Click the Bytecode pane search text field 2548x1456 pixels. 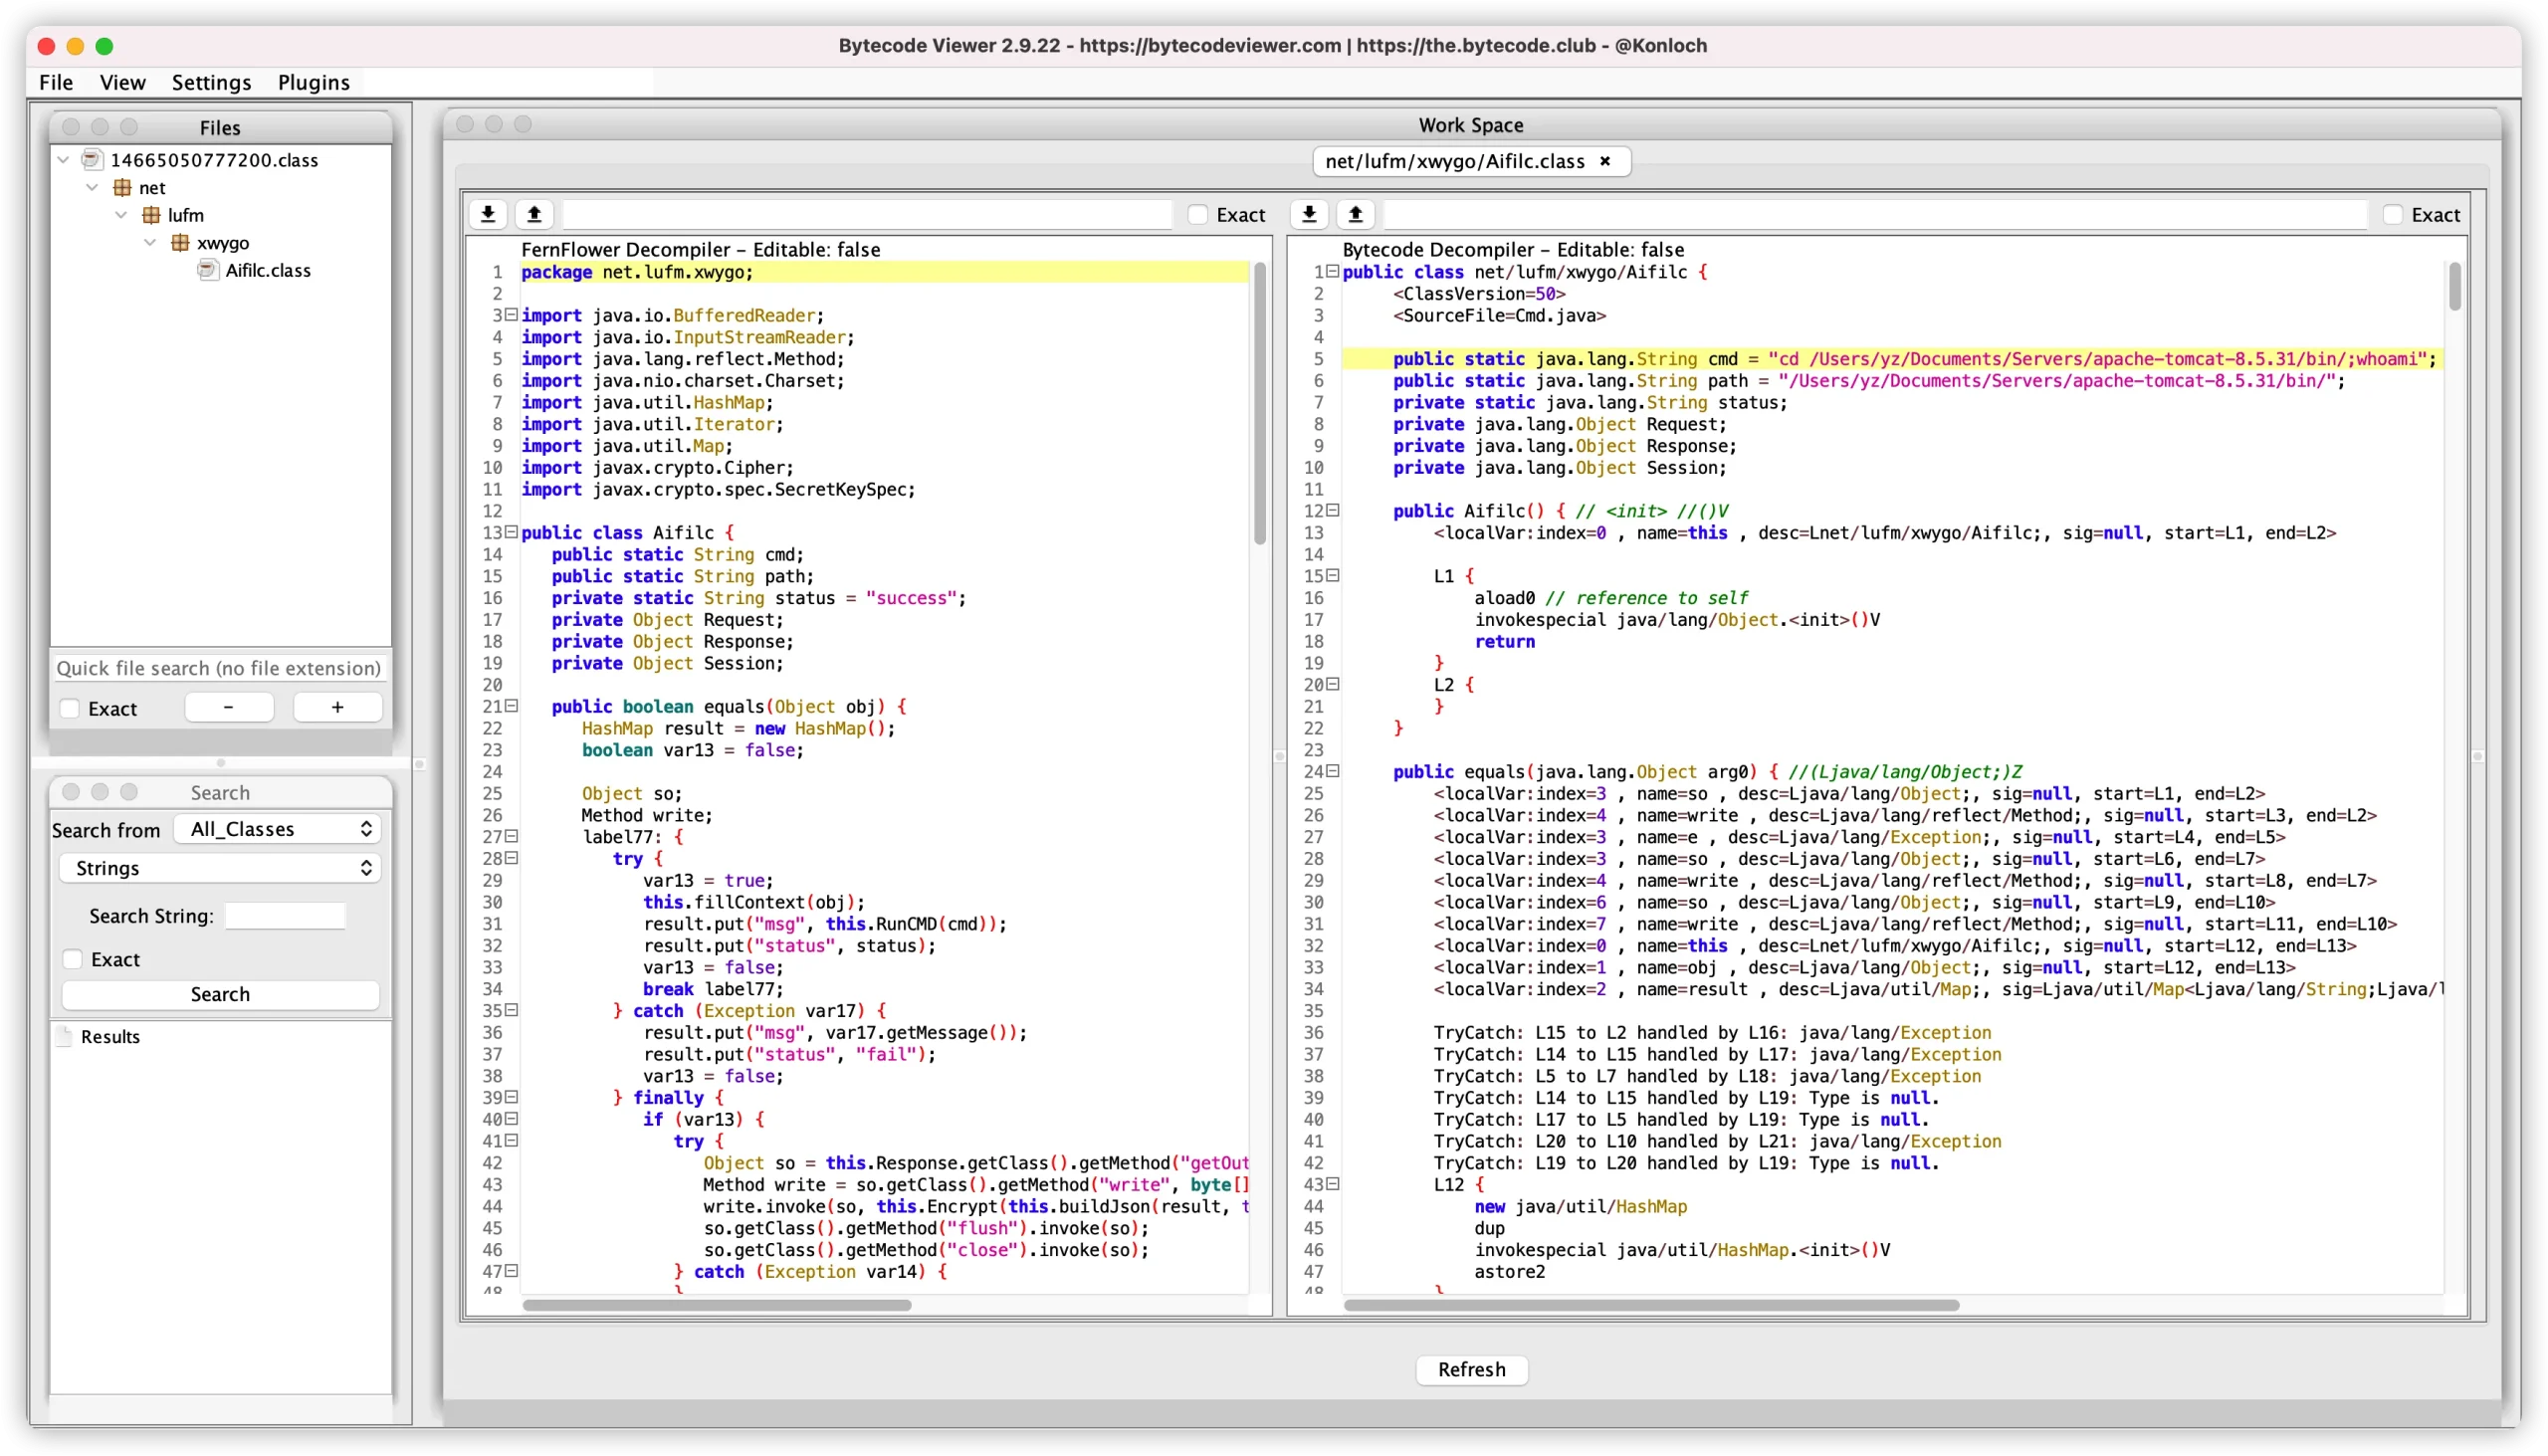click(1875, 214)
